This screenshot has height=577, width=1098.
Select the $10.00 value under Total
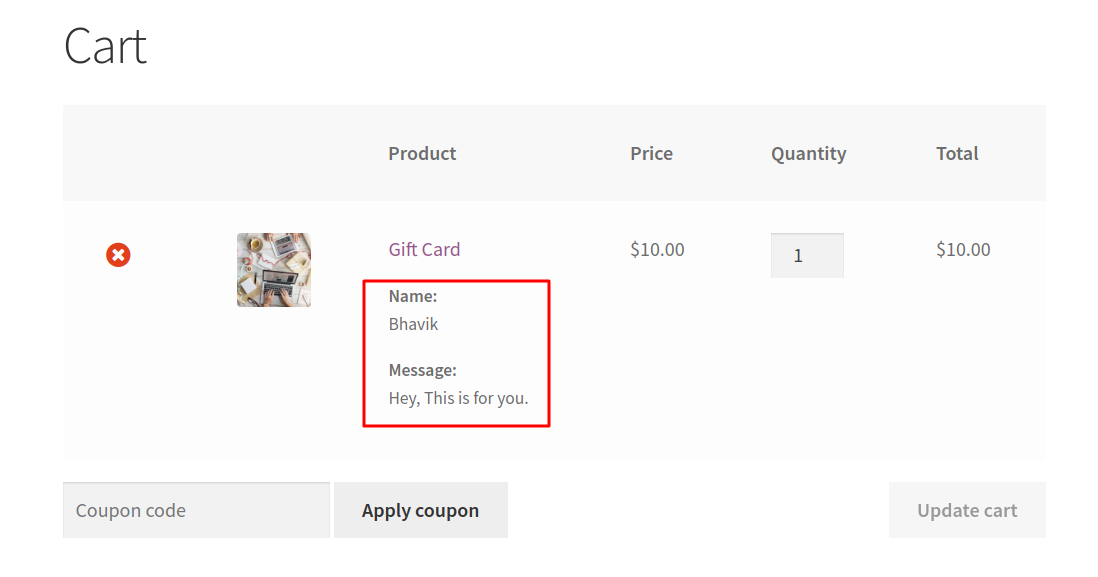(x=964, y=249)
